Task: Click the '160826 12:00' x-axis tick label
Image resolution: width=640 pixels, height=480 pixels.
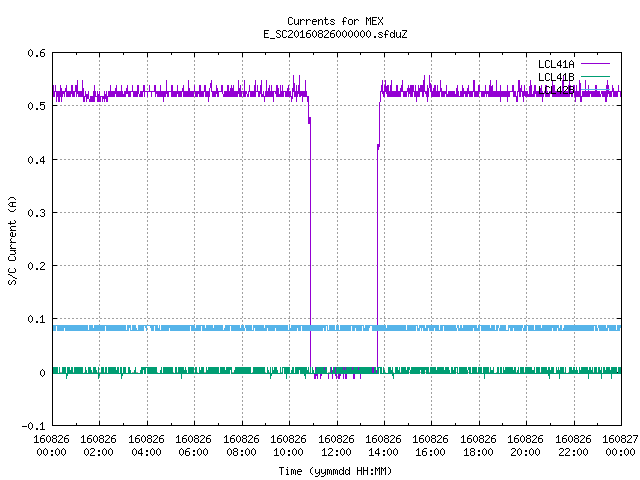Action: click(x=336, y=446)
